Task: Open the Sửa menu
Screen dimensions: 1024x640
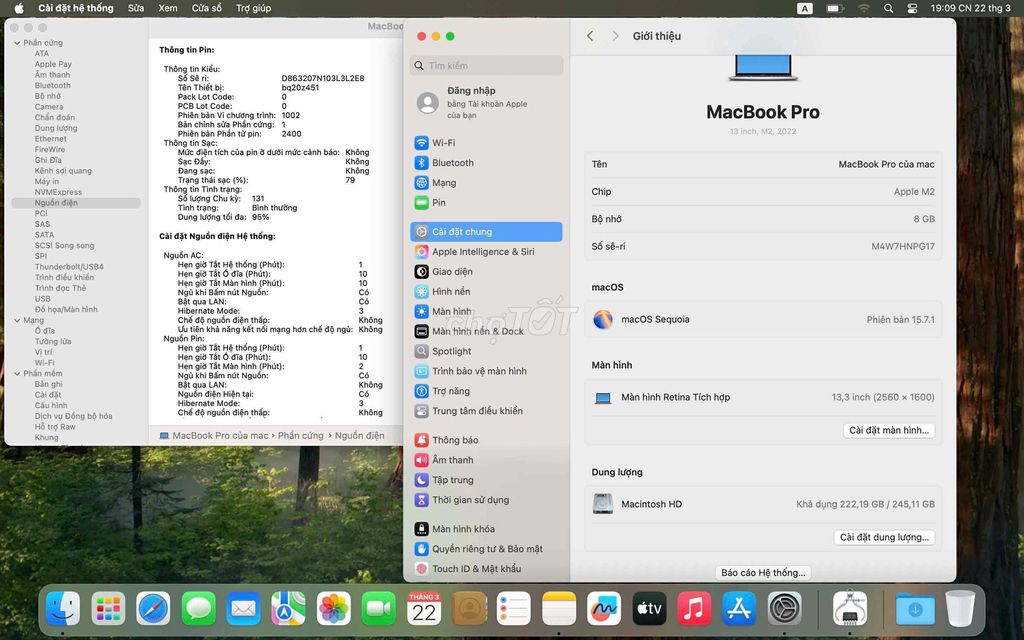Action: 134,8
